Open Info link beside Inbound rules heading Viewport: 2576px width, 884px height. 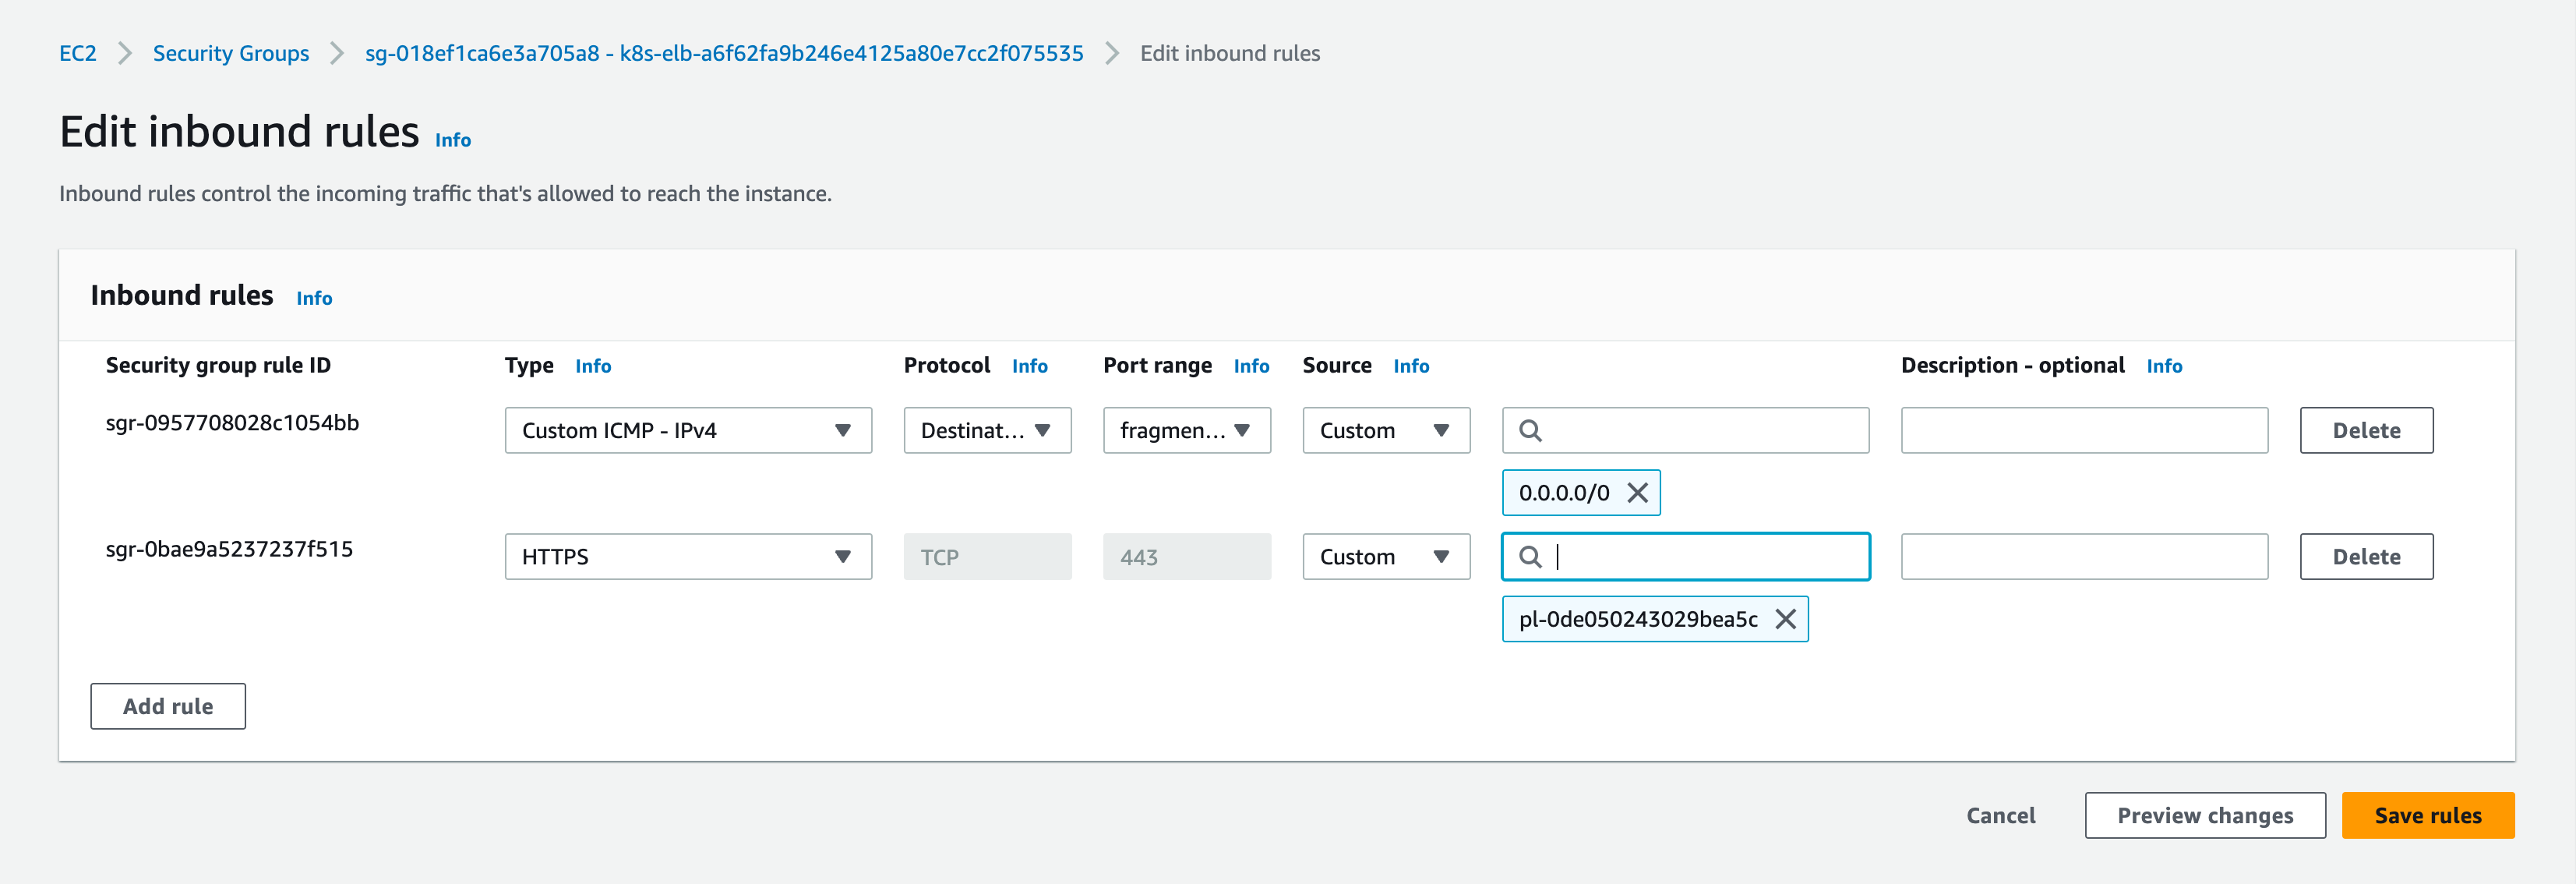[314, 298]
